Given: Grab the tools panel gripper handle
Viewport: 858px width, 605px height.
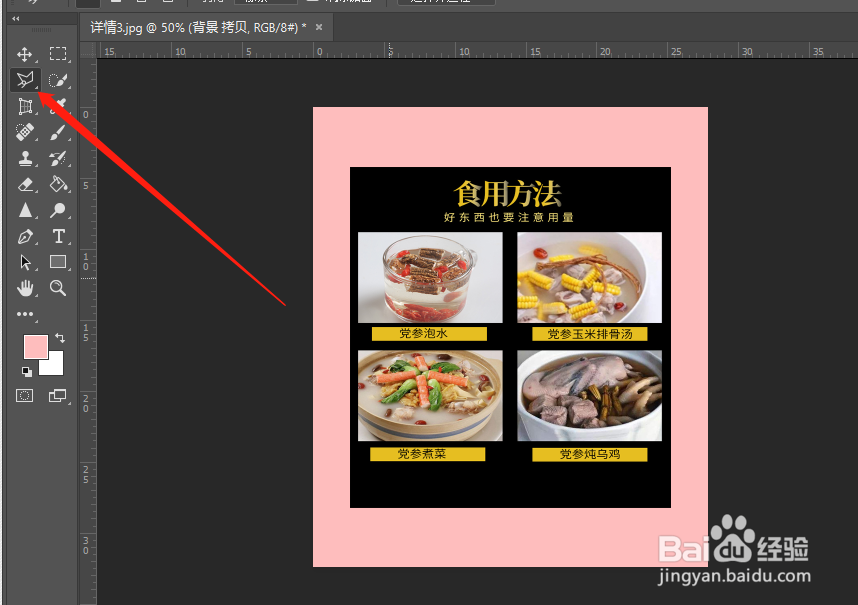Looking at the screenshot, I should (42, 30).
